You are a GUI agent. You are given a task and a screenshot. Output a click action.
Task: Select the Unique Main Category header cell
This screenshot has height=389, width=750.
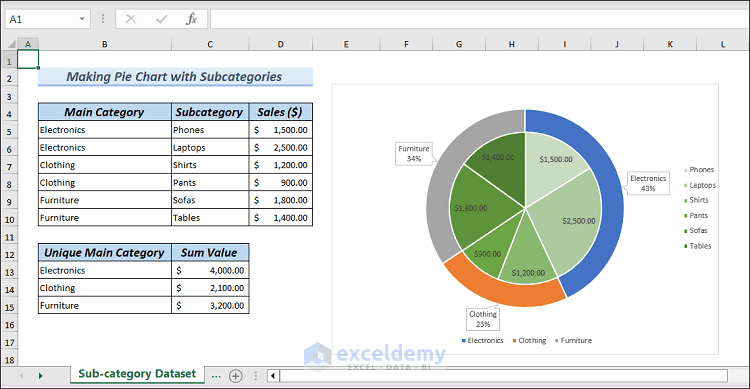[104, 253]
